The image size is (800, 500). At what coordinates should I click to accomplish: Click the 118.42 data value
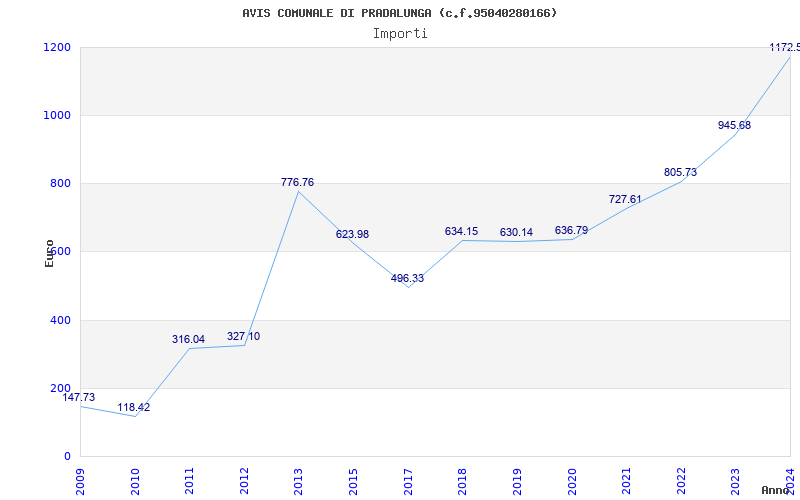click(x=134, y=407)
